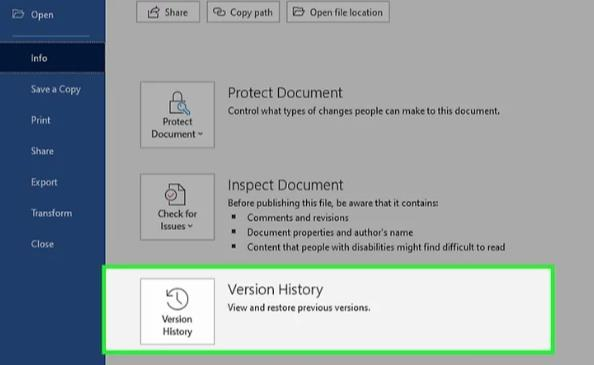594x365 pixels.
Task: Click the Copy path button
Action: (243, 12)
